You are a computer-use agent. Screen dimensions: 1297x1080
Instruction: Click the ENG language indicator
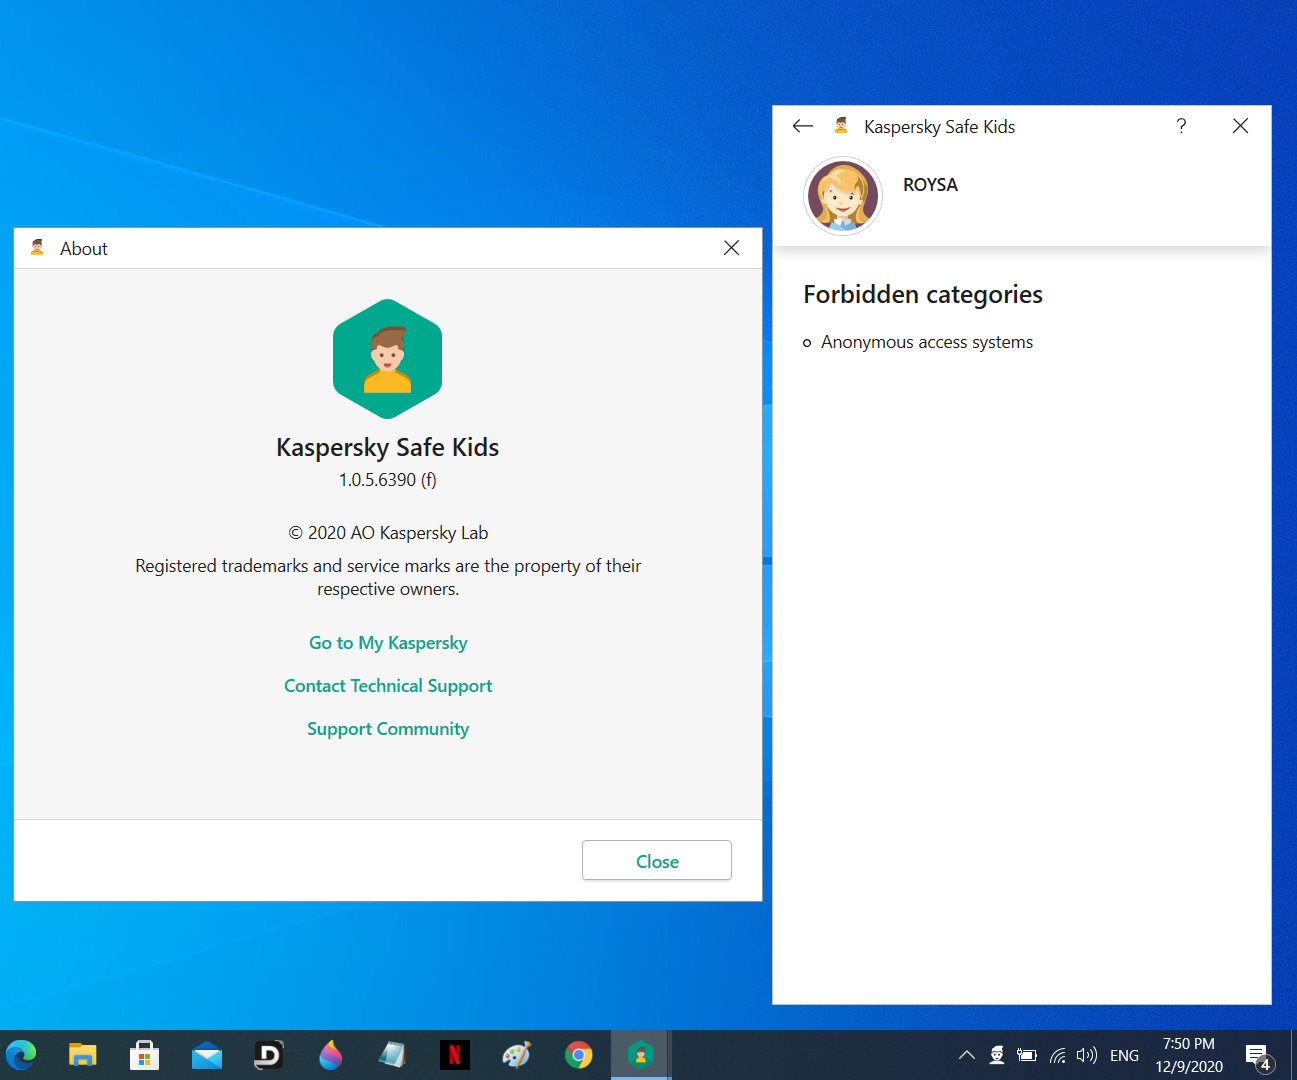coord(1124,1055)
